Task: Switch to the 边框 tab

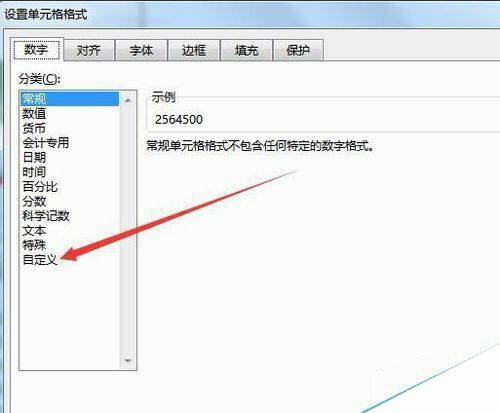Action: tap(194, 50)
